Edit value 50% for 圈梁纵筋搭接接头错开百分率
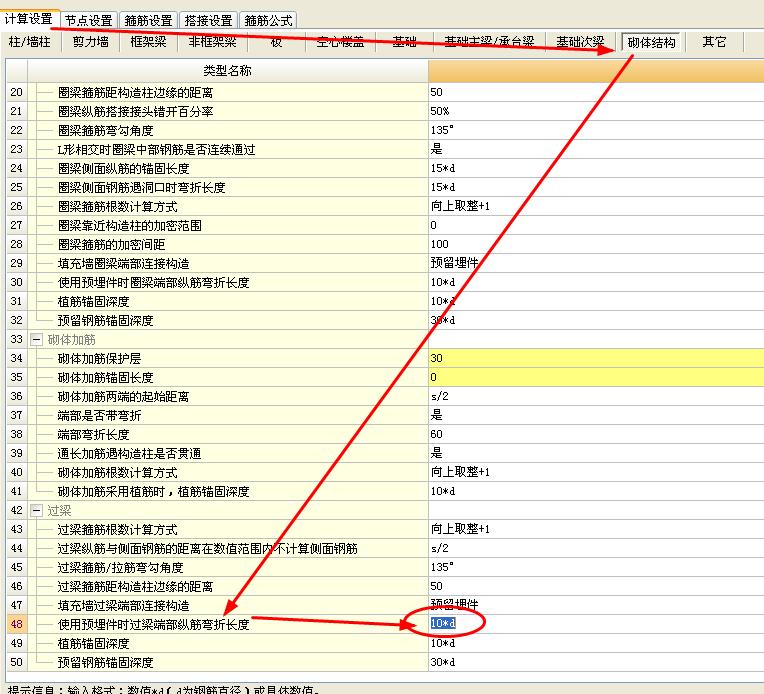This screenshot has width=764, height=694. click(x=596, y=111)
